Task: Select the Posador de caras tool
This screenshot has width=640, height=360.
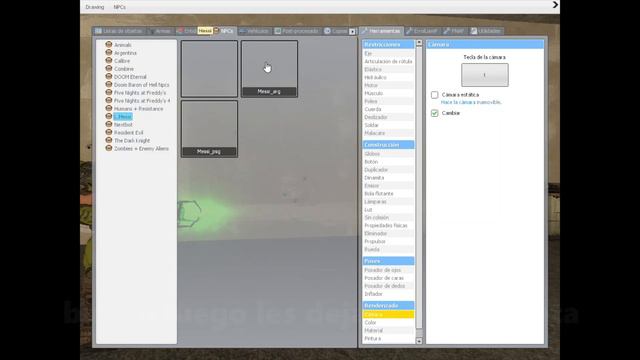Action: 388,278
